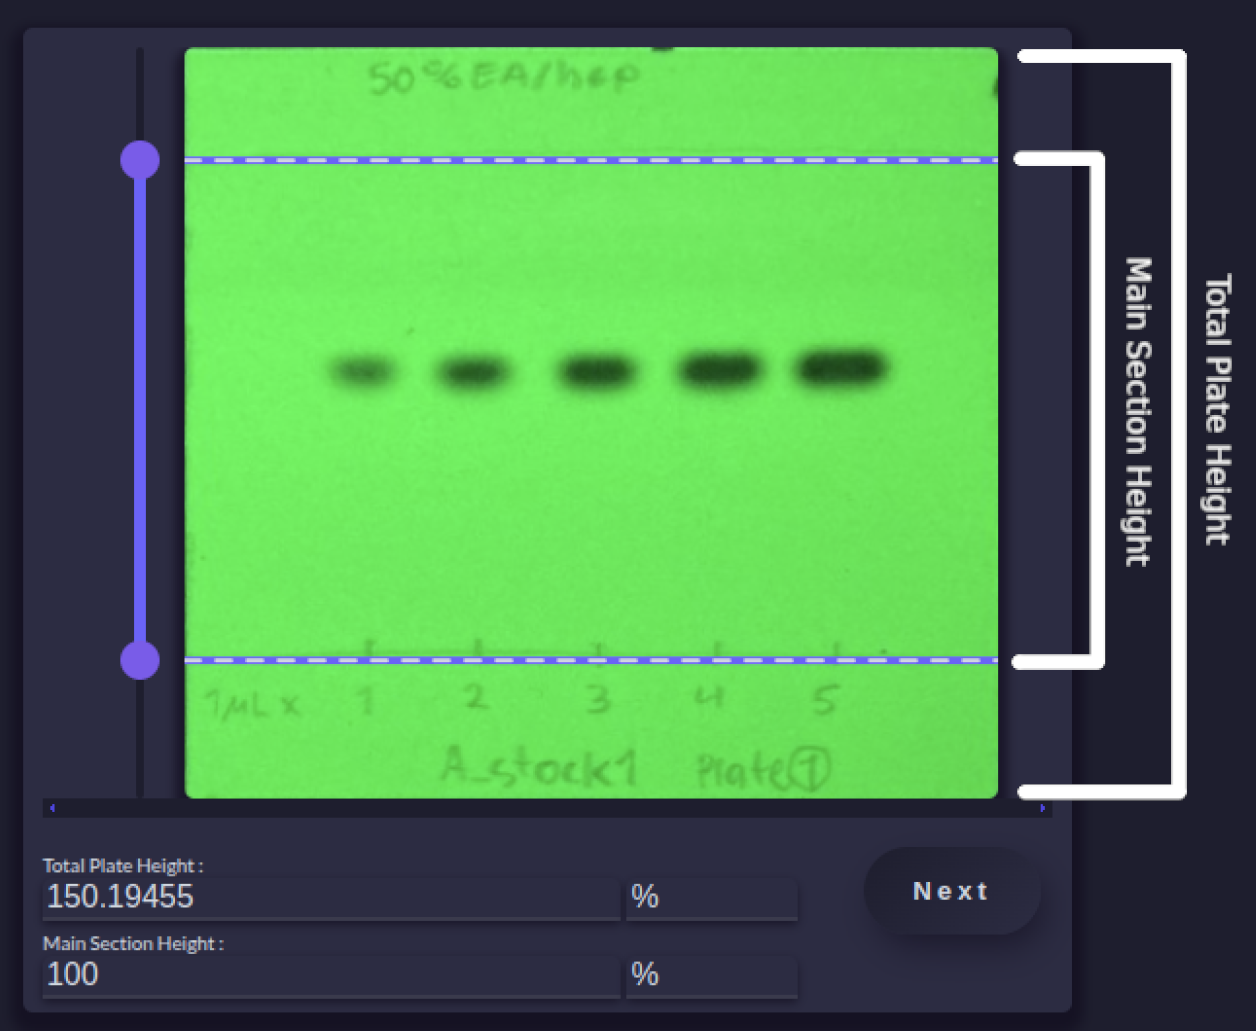Focus the Main Section Height value field

(x=330, y=974)
